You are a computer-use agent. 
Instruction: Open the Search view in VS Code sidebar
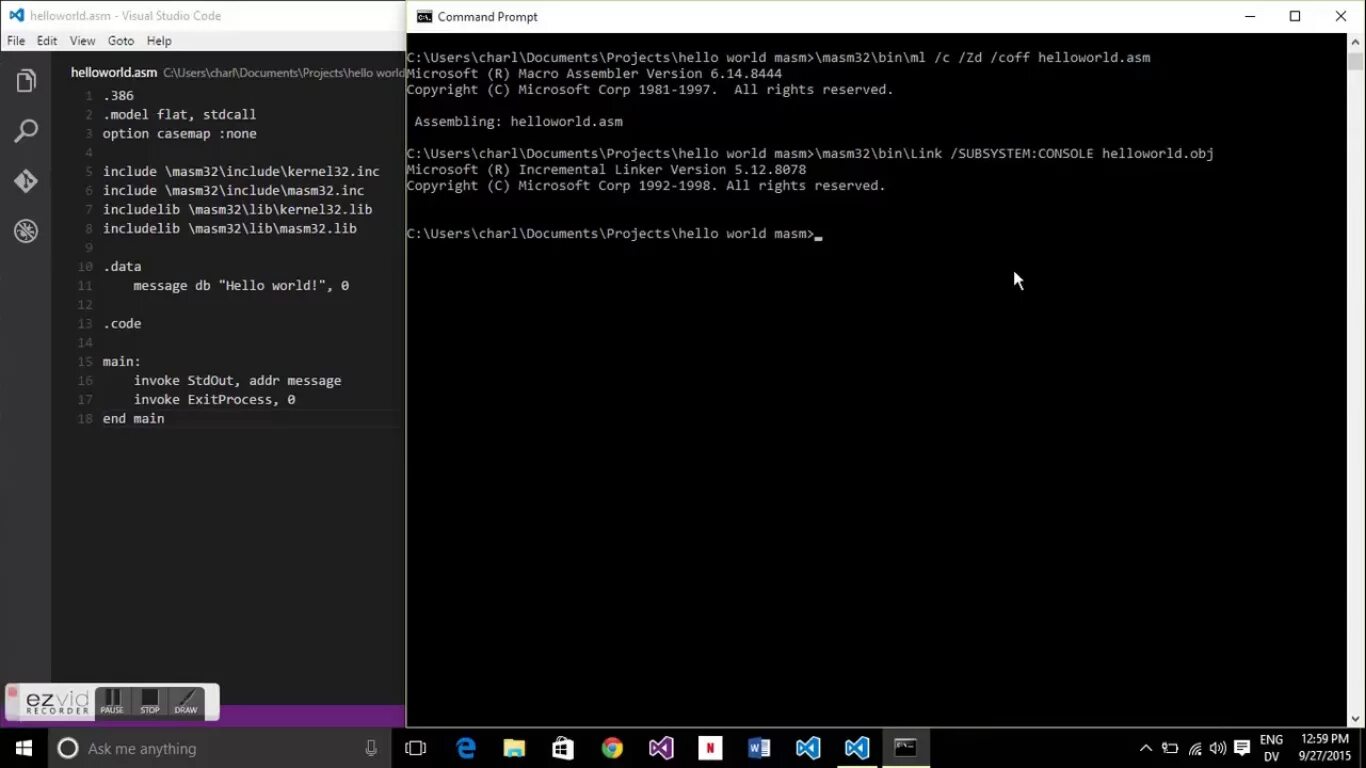[26, 131]
